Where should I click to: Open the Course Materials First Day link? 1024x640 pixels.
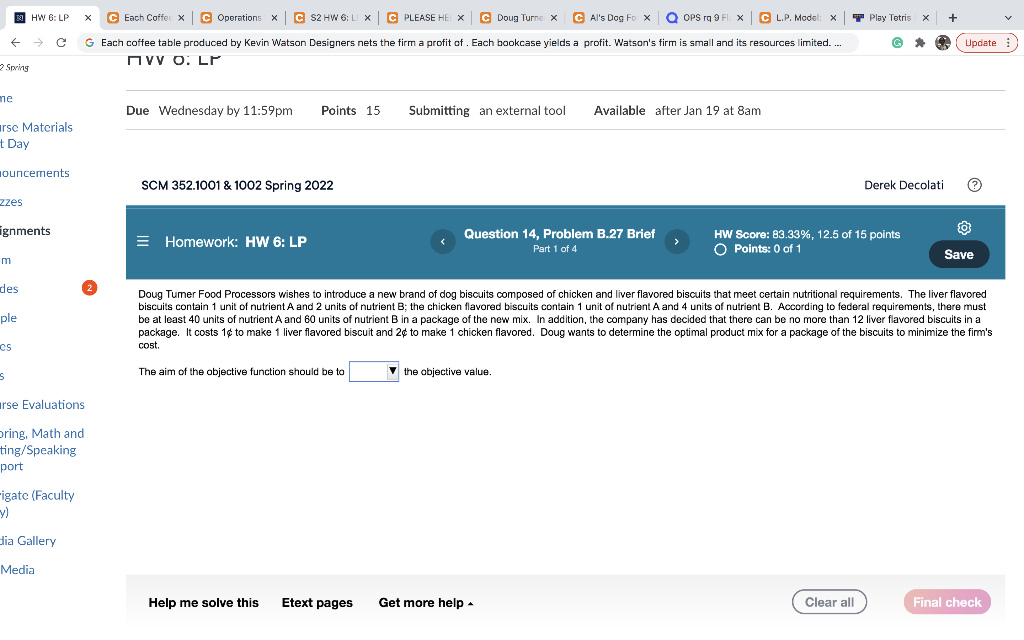click(37, 135)
